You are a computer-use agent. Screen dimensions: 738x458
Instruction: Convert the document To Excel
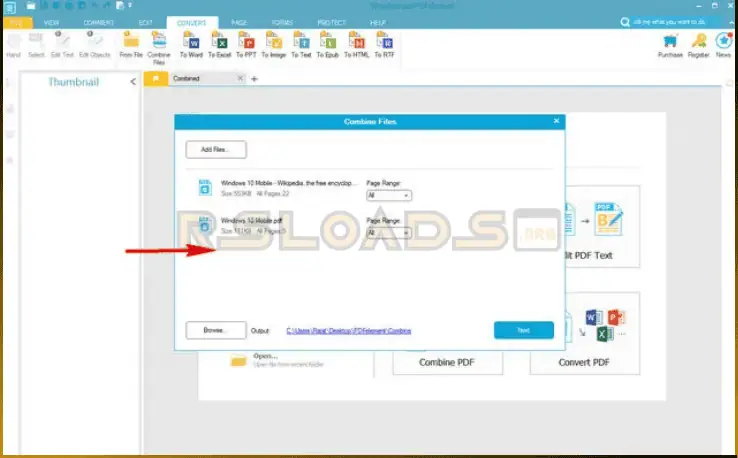219,46
